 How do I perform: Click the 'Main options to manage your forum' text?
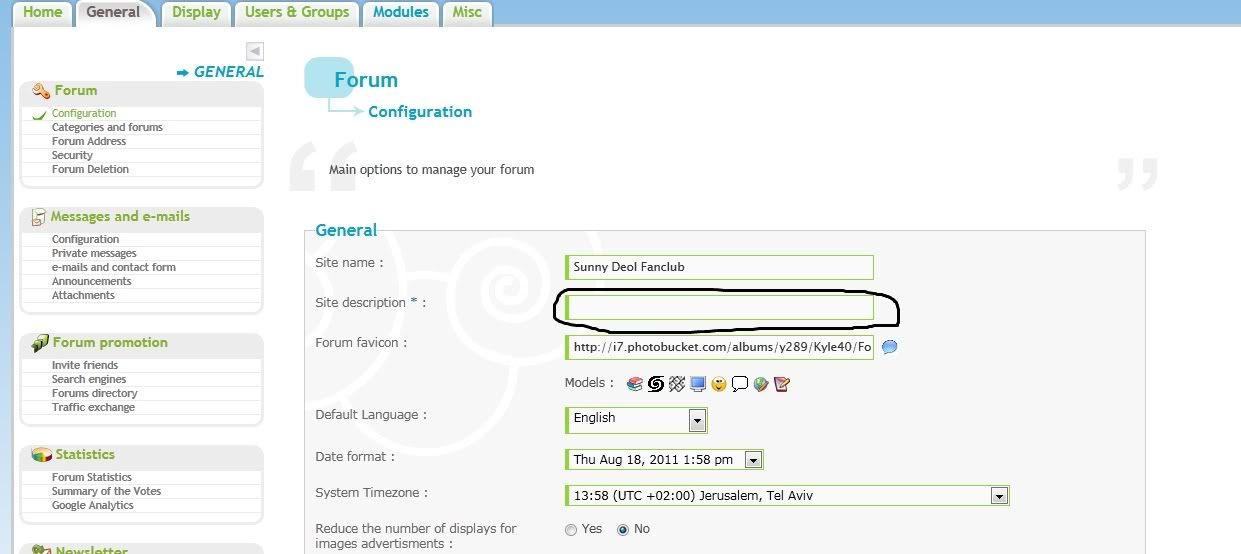pyautogui.click(x=431, y=170)
